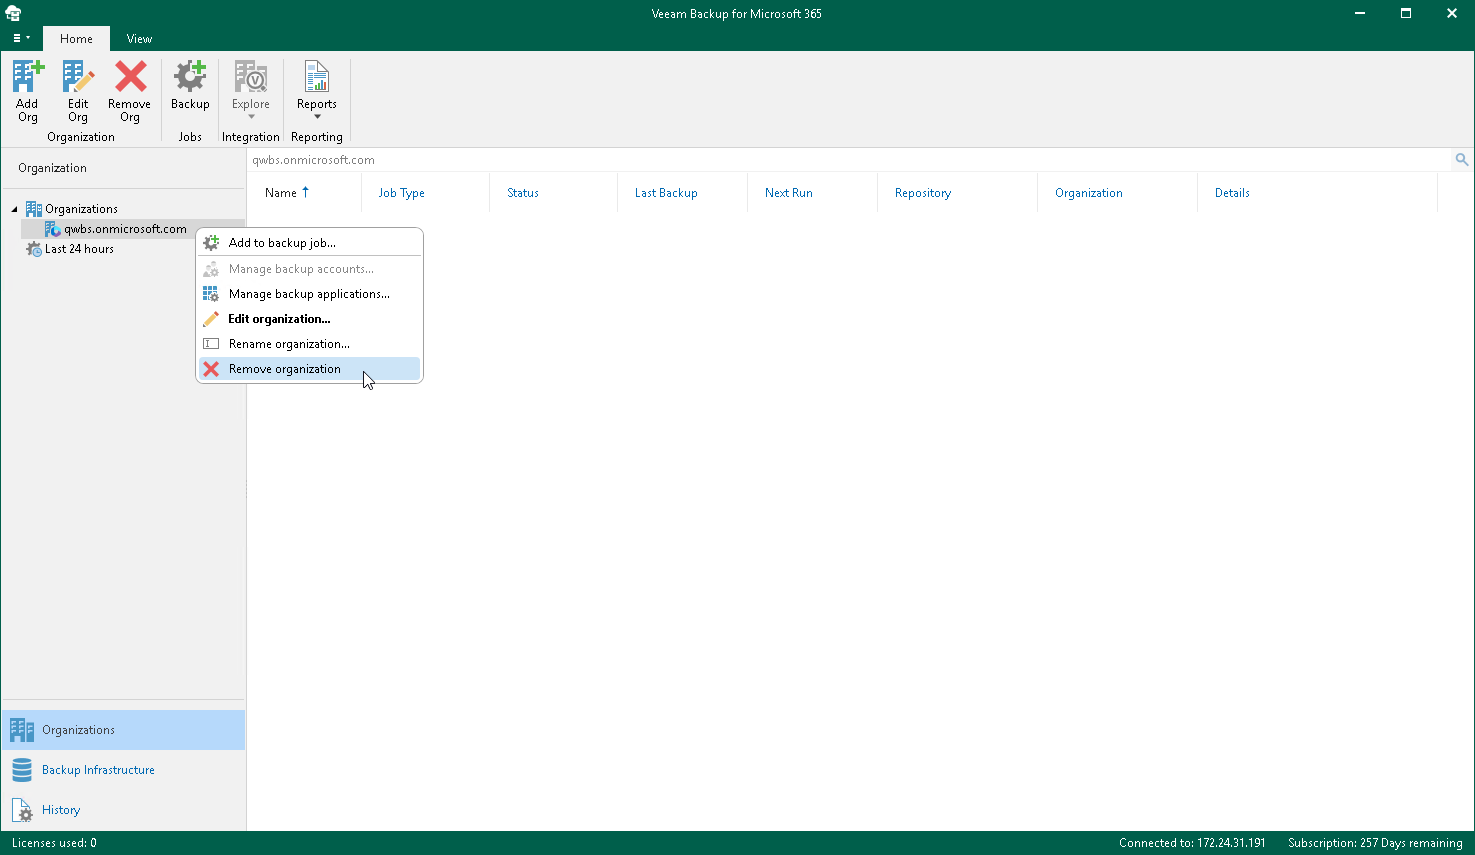Switch to the Home ribbon tab
The height and width of the screenshot is (855, 1475).
[x=76, y=39]
